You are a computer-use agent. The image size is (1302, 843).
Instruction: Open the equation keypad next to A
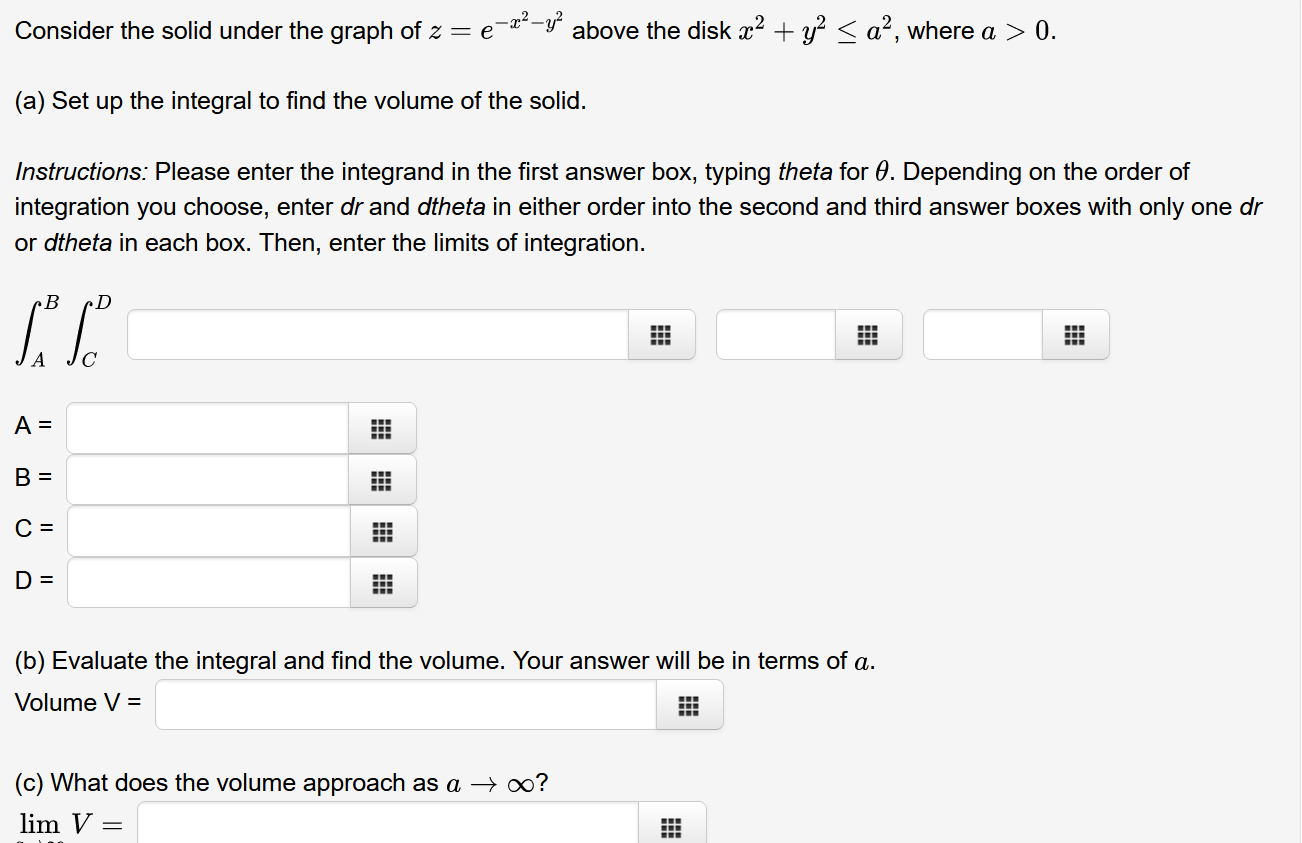(381, 428)
